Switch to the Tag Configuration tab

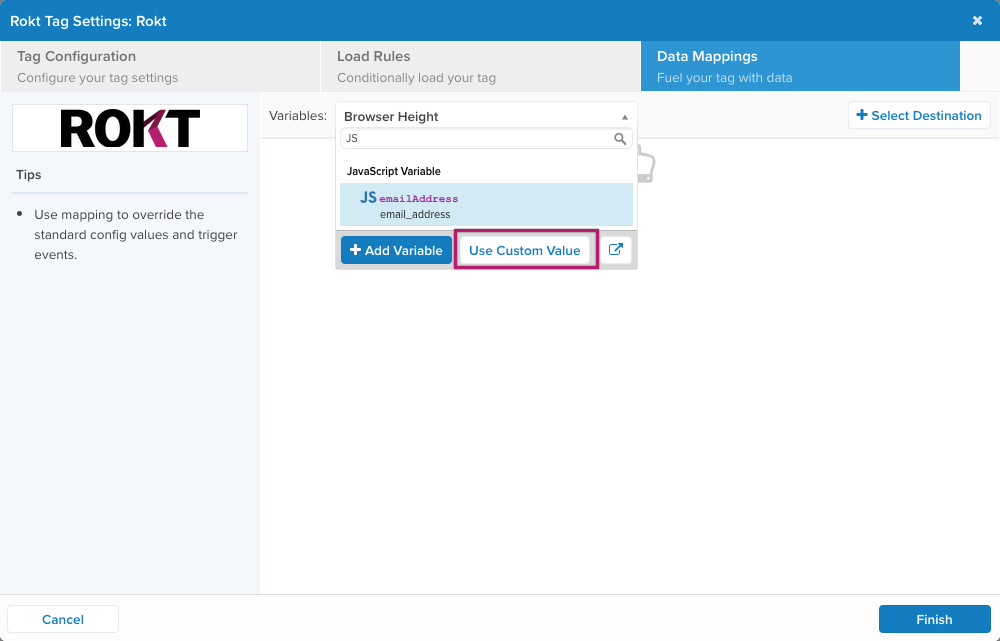click(160, 66)
